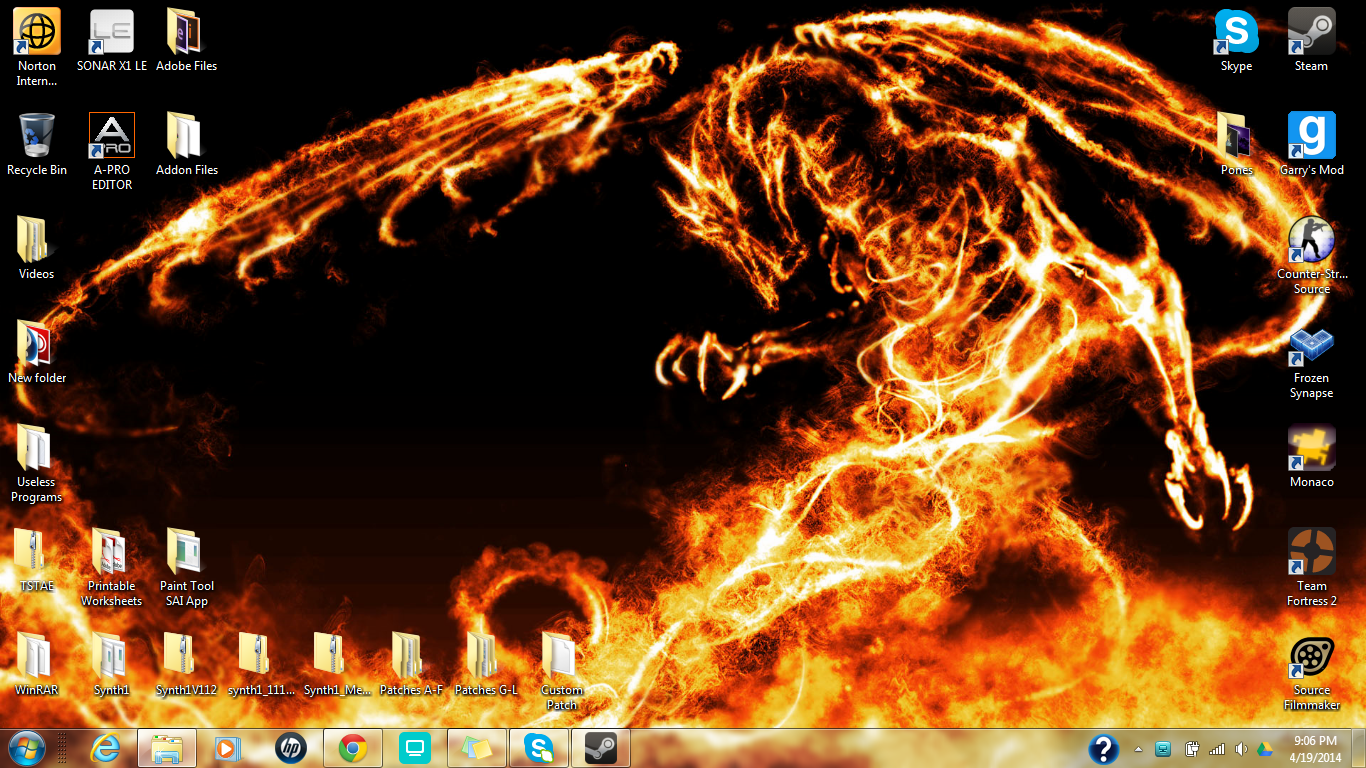Open the Steam desktop shortcut
1366x768 pixels.
coord(1311,33)
